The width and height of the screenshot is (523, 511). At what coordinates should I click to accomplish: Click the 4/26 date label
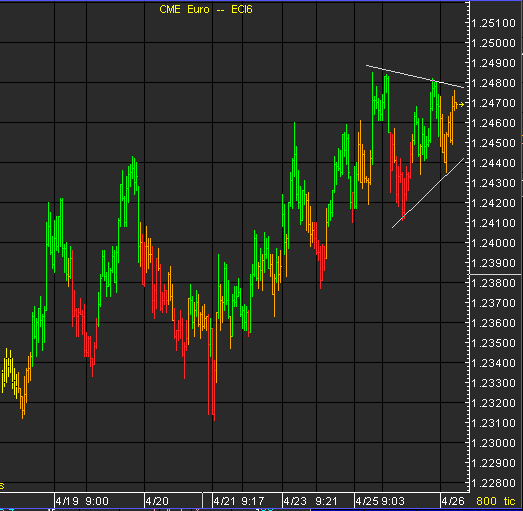tap(453, 501)
